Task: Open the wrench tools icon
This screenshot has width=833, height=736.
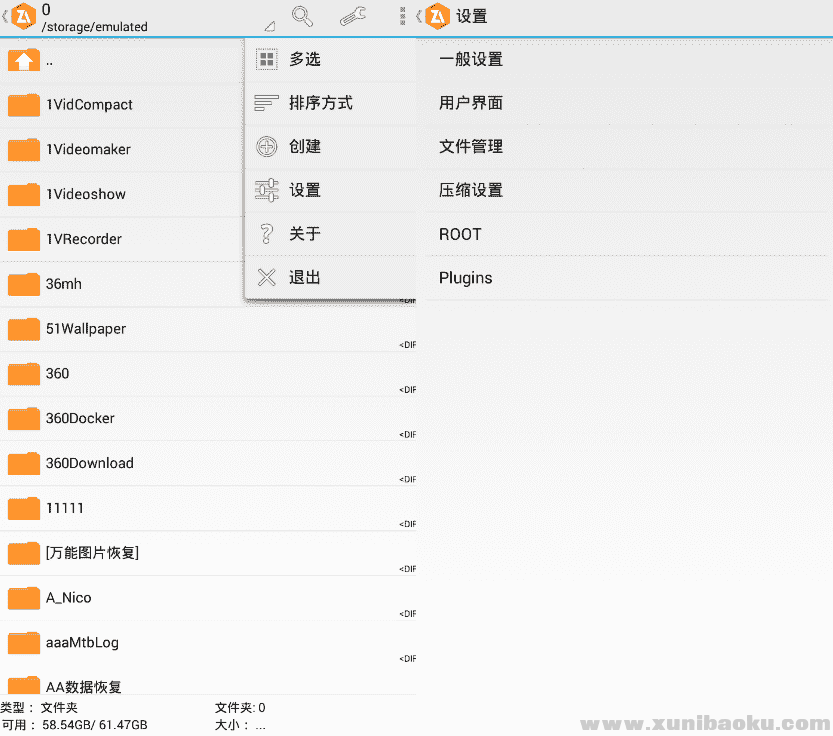Action: click(x=352, y=16)
